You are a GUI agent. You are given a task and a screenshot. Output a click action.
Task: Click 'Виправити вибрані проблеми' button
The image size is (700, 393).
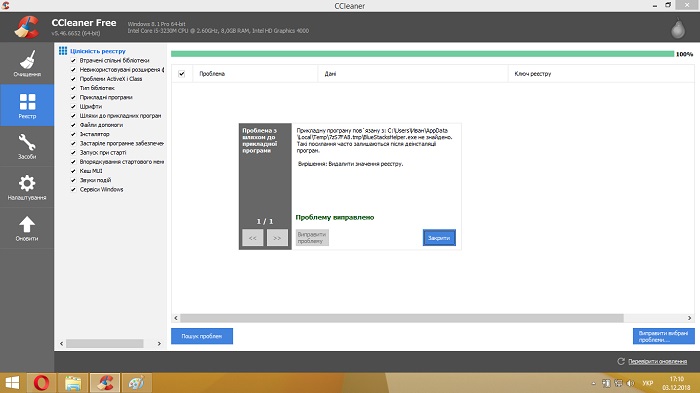663,336
